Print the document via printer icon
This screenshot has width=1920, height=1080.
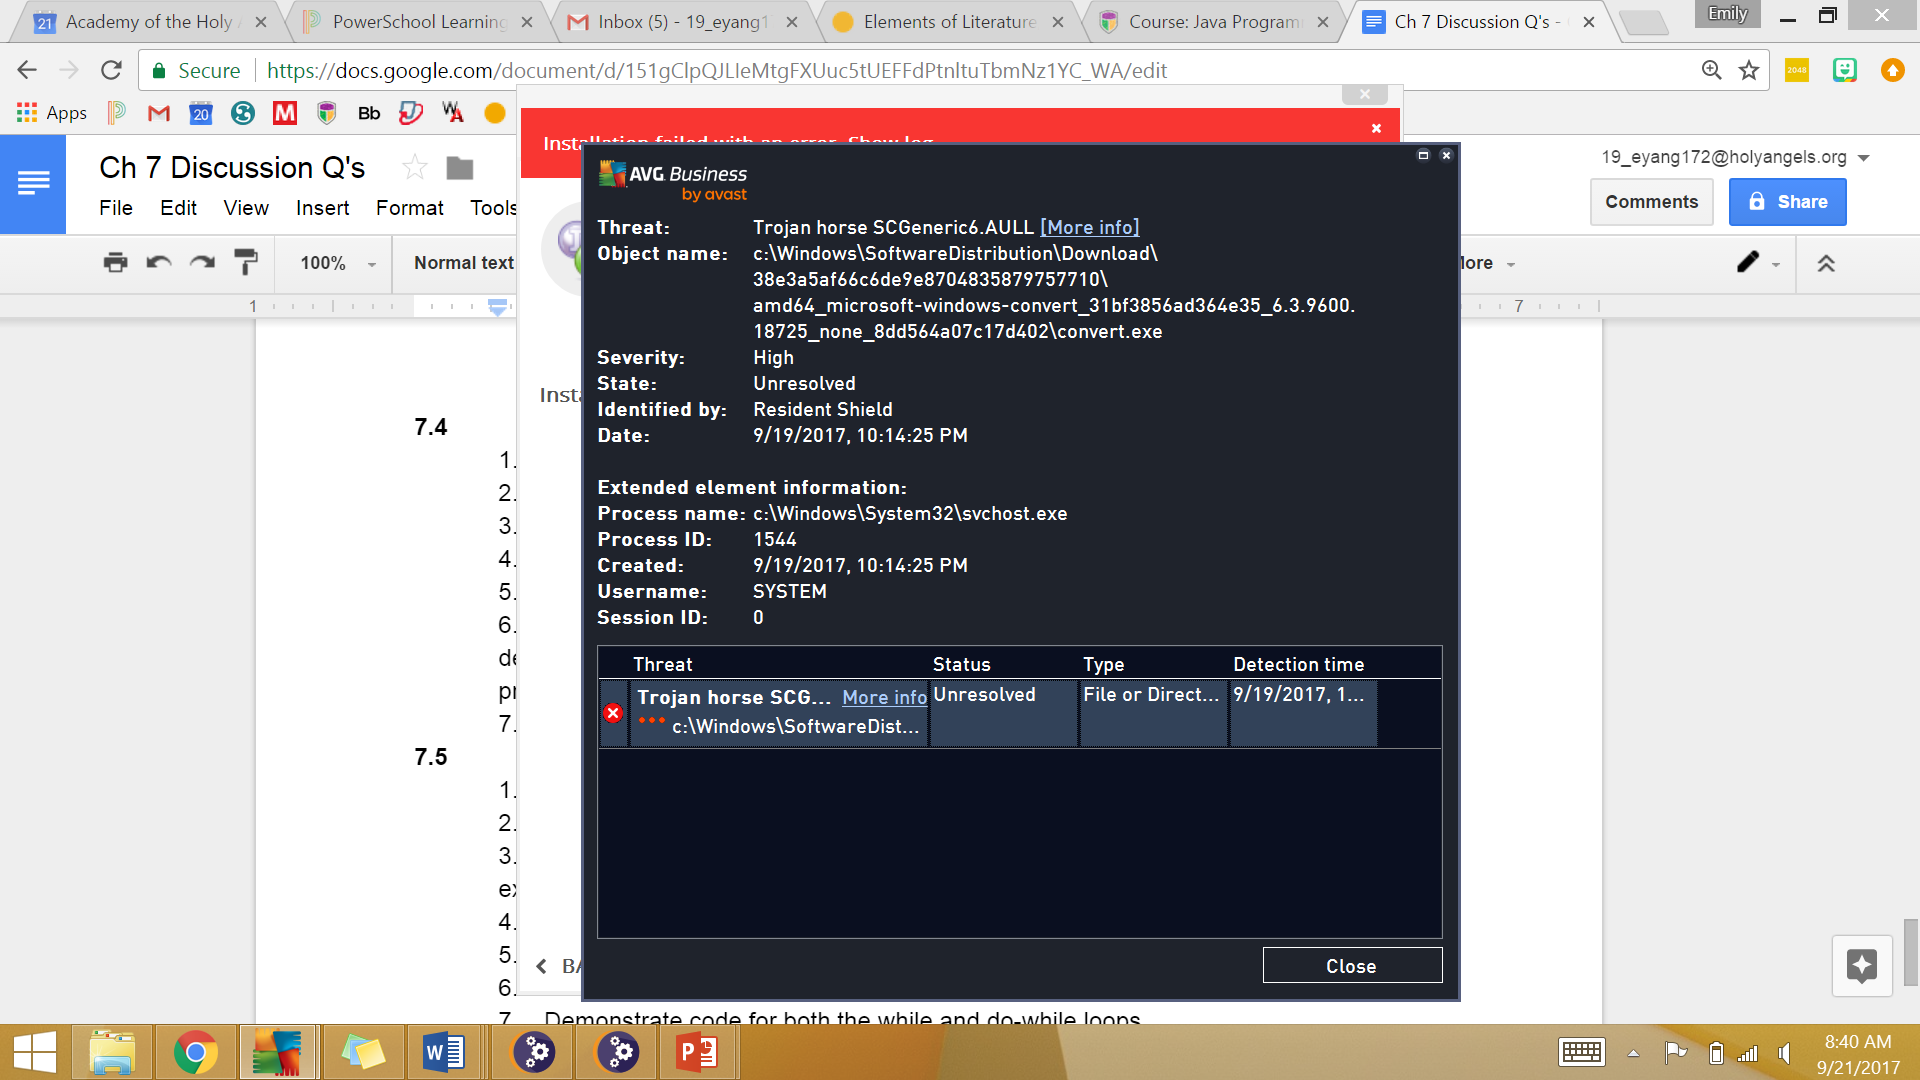click(x=116, y=262)
